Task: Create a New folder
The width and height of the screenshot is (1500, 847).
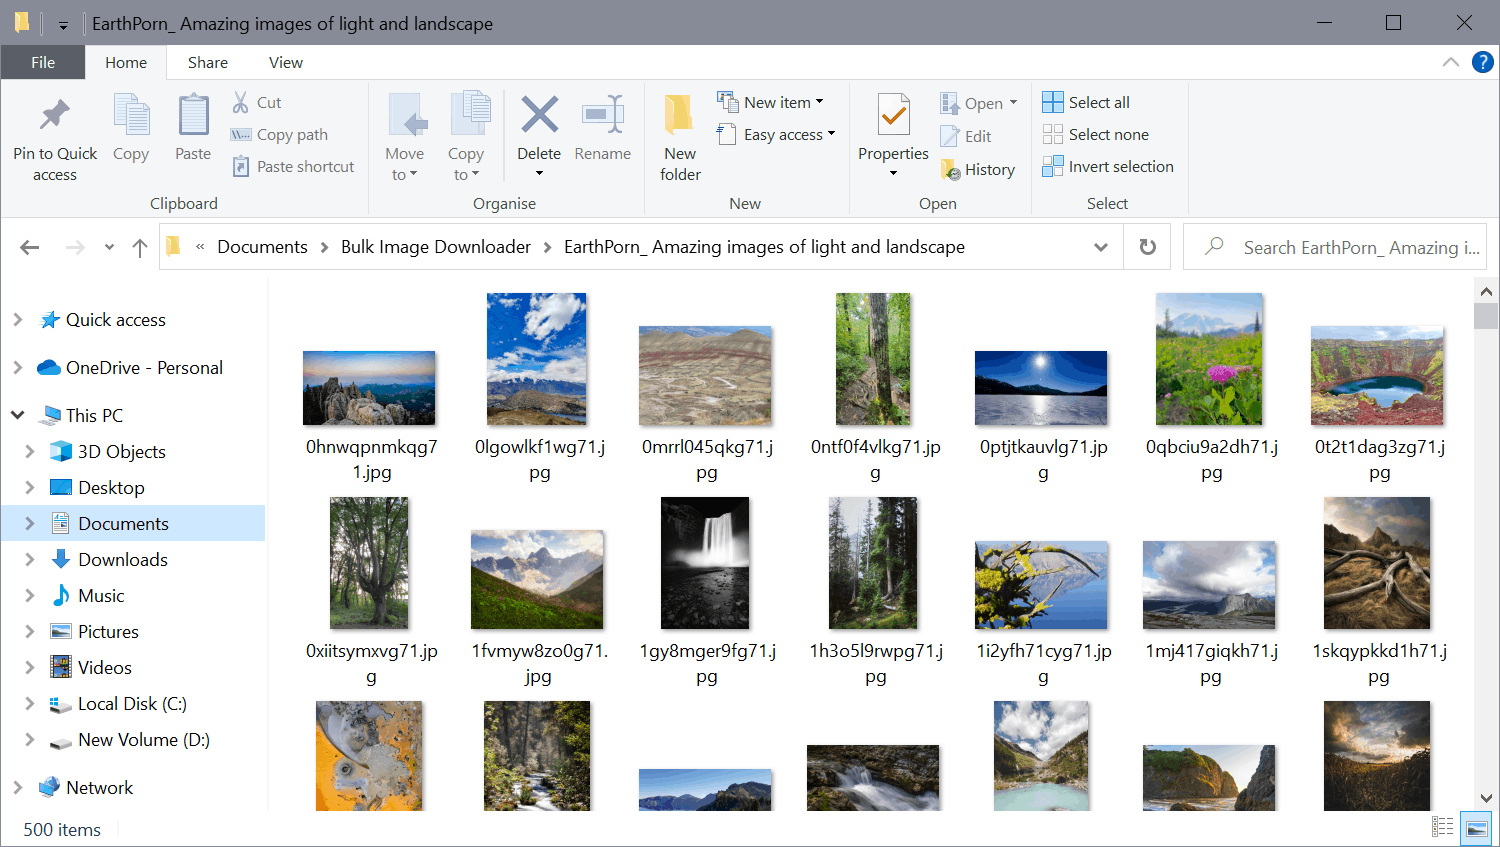Action: 680,138
